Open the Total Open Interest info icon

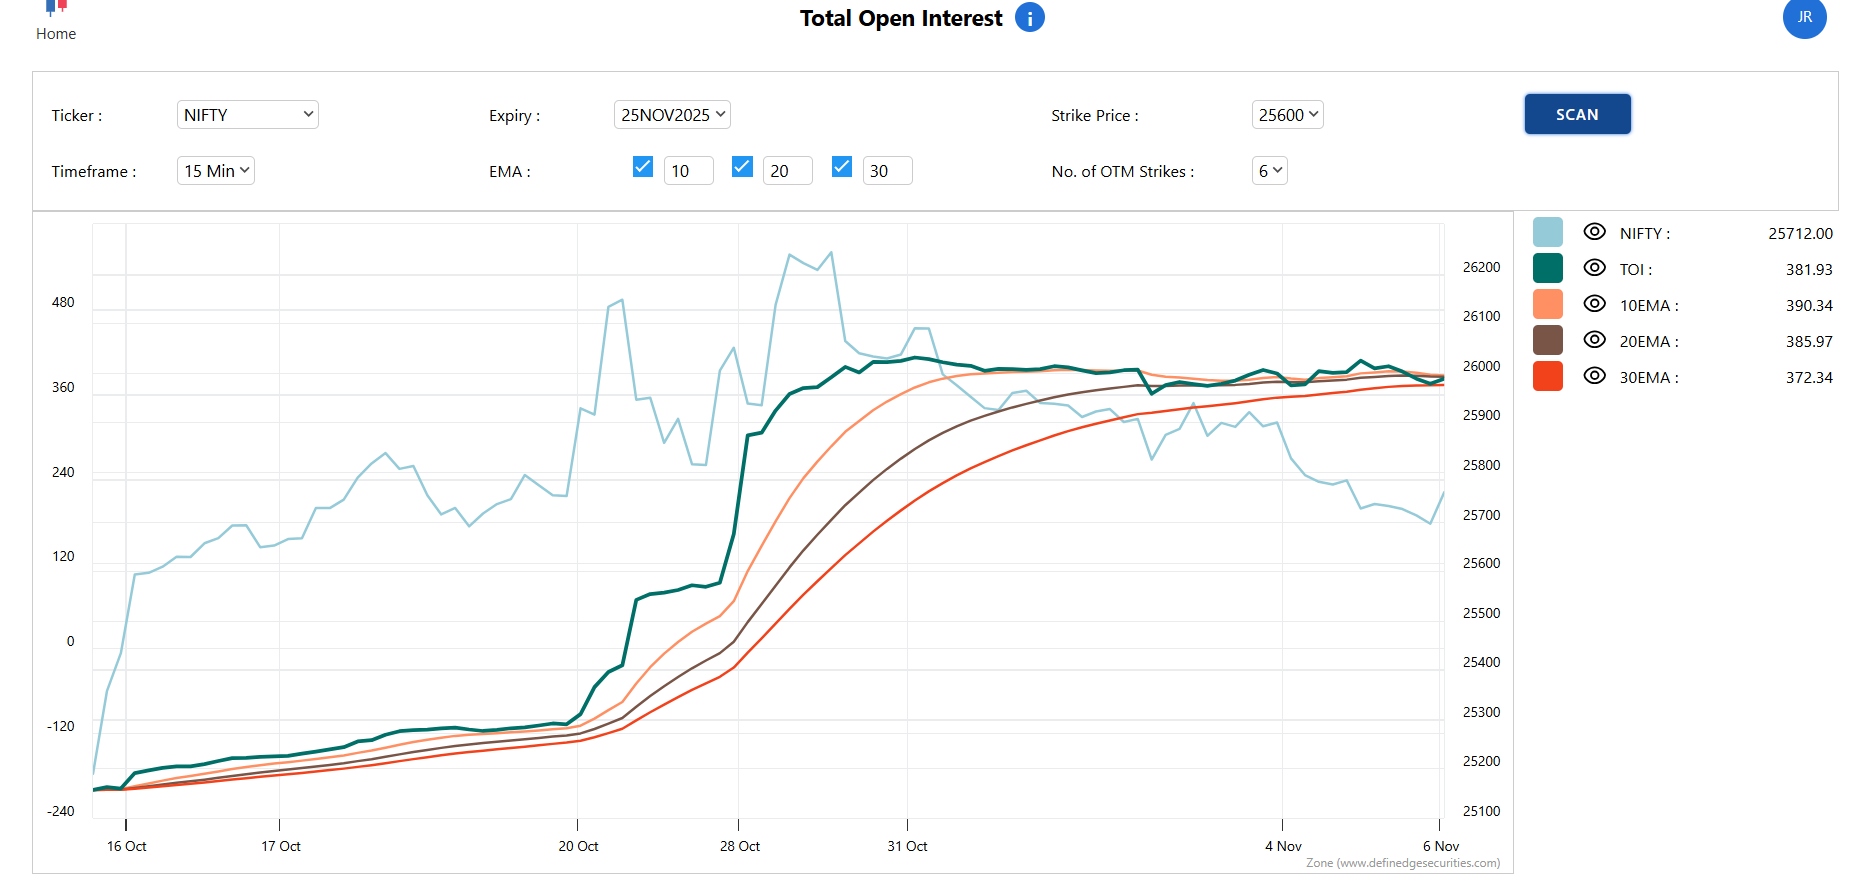click(1029, 18)
